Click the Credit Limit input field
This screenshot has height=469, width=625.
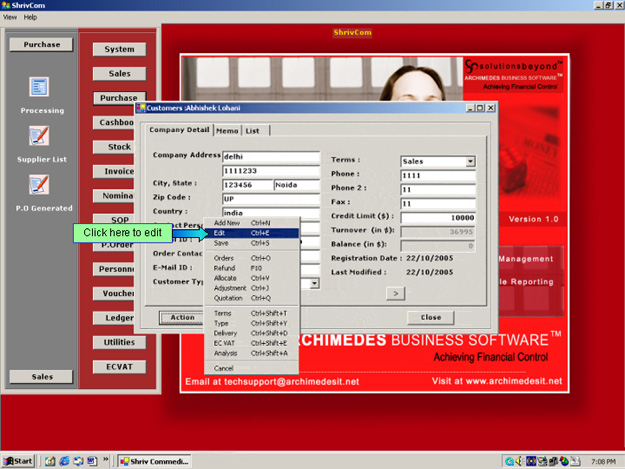click(437, 217)
